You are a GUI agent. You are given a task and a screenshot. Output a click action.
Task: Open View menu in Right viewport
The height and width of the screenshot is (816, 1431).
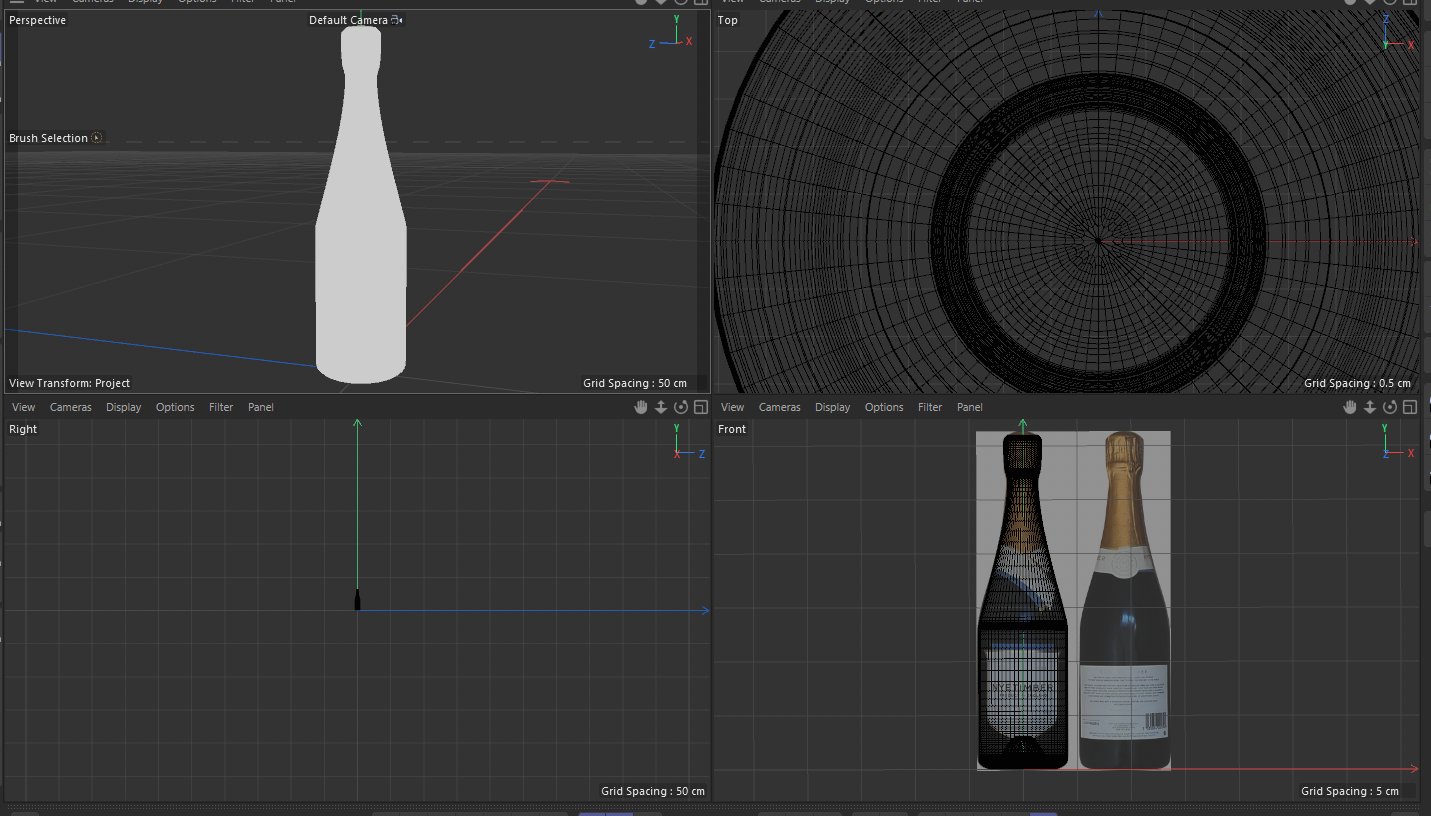tap(23, 407)
